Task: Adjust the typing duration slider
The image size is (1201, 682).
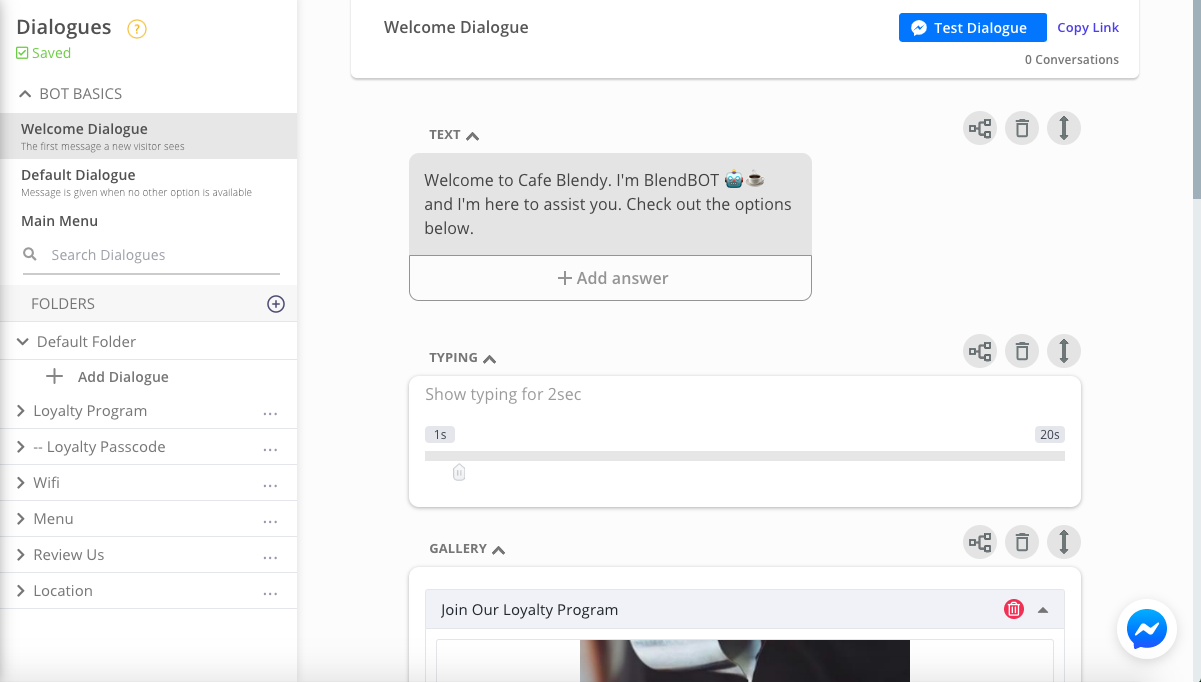Action: (459, 470)
